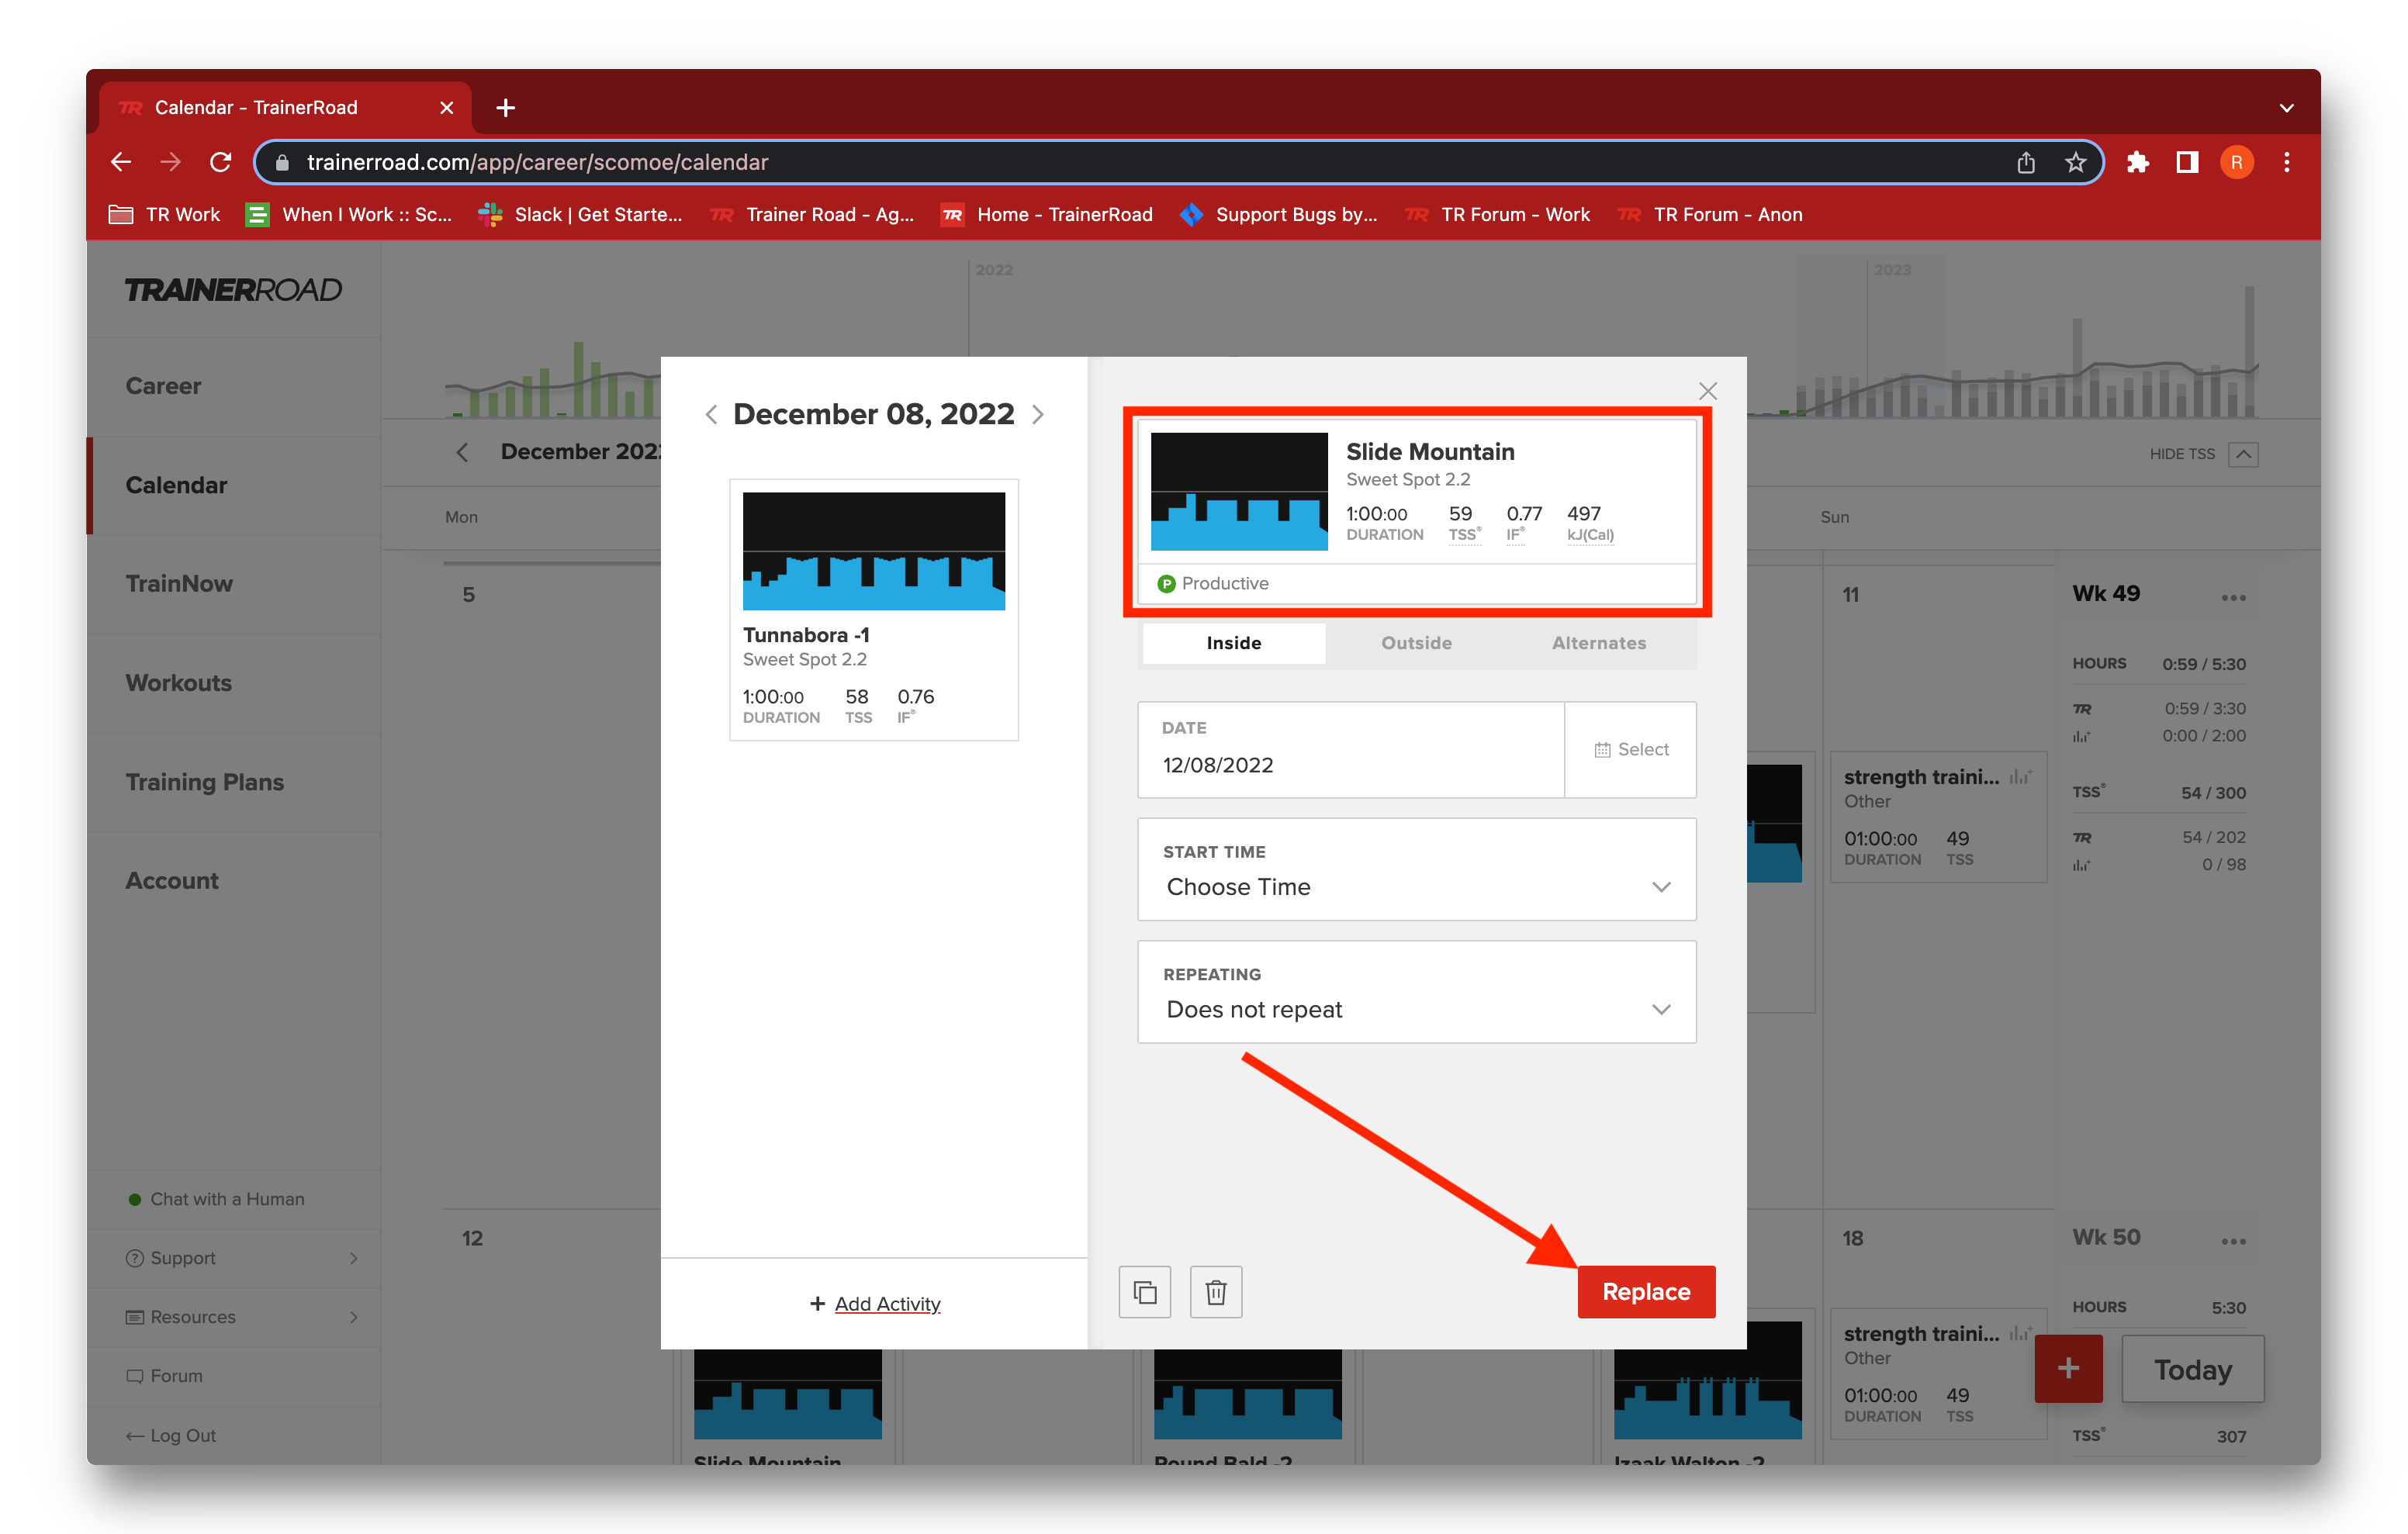
Task: Start Chat with a Human
Action: coord(217,1198)
